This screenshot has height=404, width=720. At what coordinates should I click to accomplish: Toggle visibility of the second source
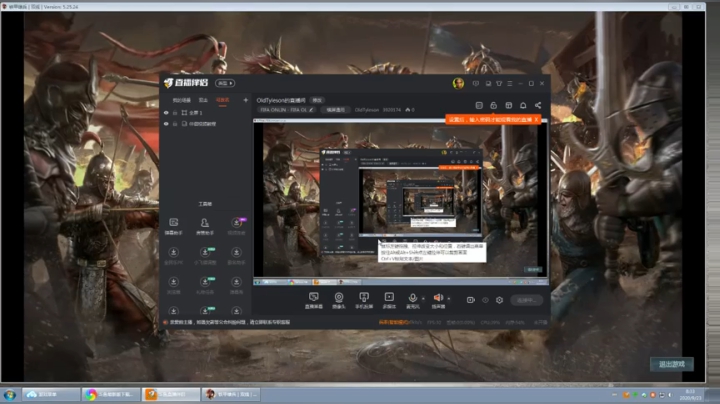click(166, 123)
